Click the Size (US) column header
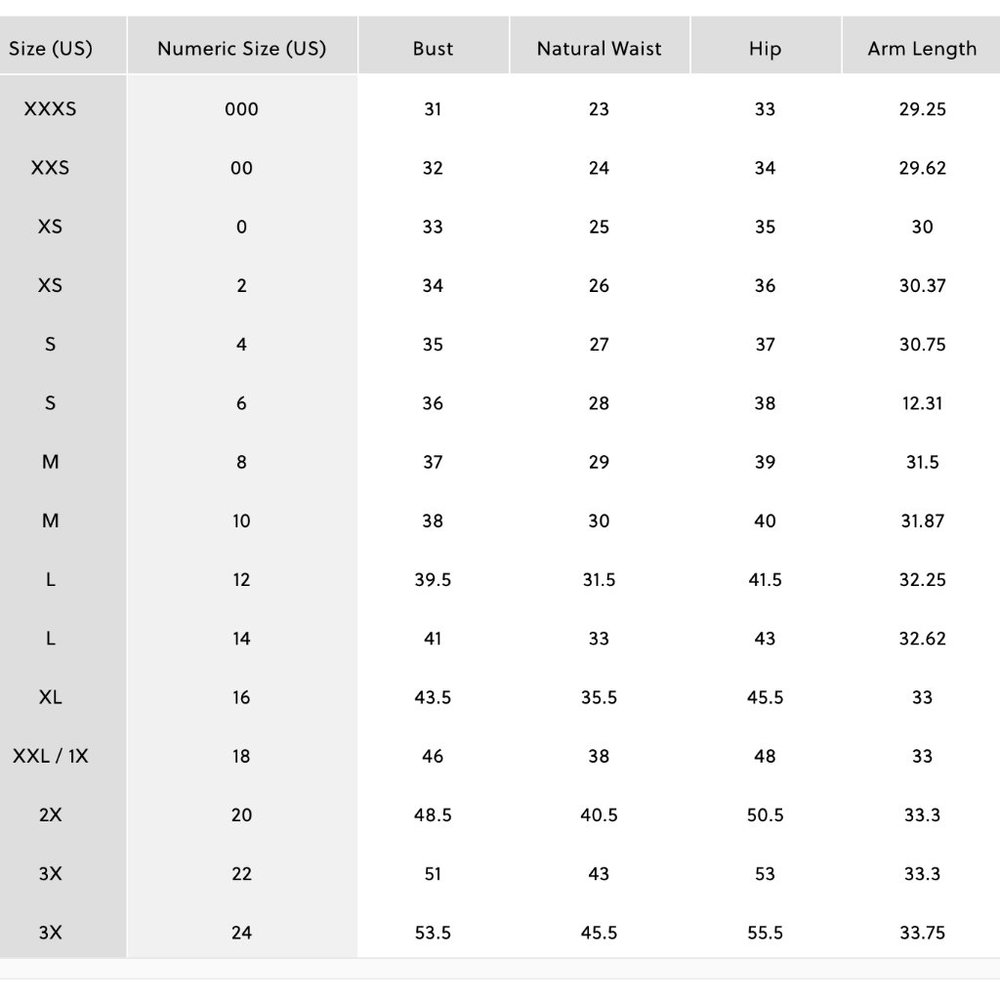The image size is (1000, 1000). tap(50, 48)
